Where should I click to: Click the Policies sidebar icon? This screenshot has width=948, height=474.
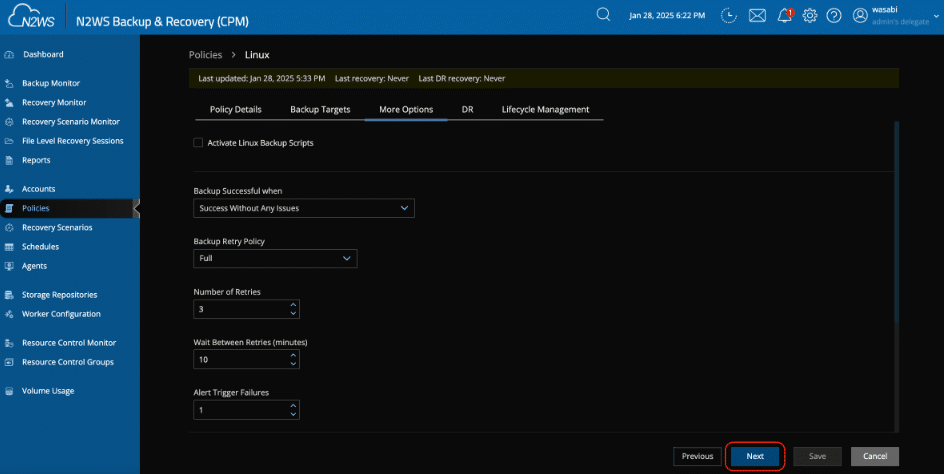coord(8,209)
